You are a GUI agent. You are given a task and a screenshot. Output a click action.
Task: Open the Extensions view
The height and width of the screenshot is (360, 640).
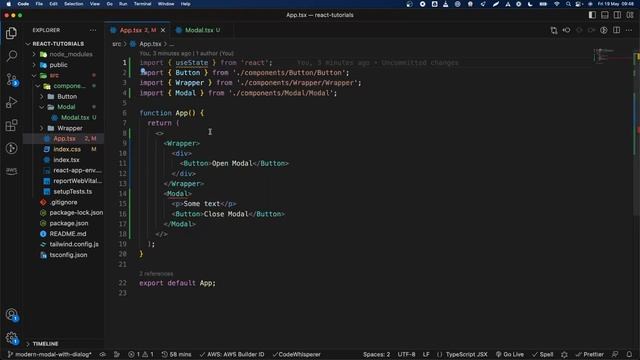[11, 125]
